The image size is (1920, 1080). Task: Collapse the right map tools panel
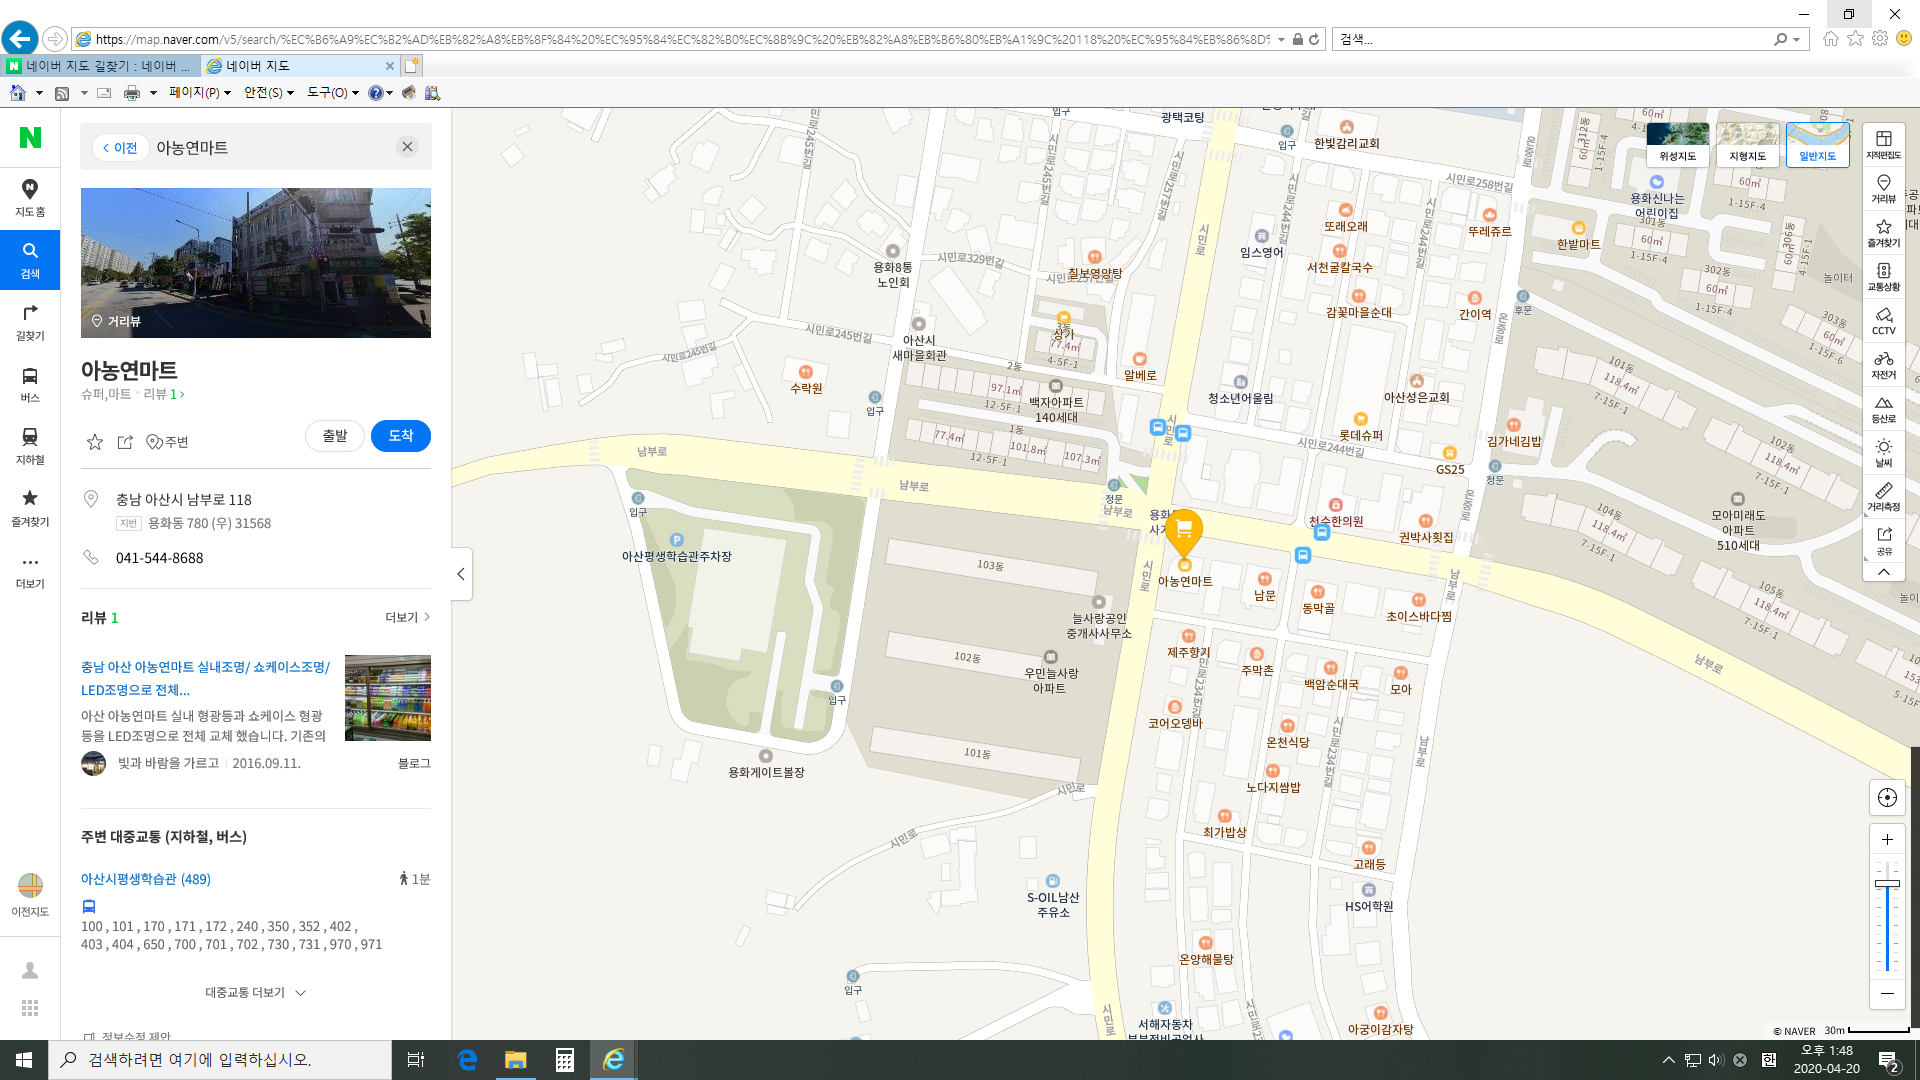(x=1883, y=572)
